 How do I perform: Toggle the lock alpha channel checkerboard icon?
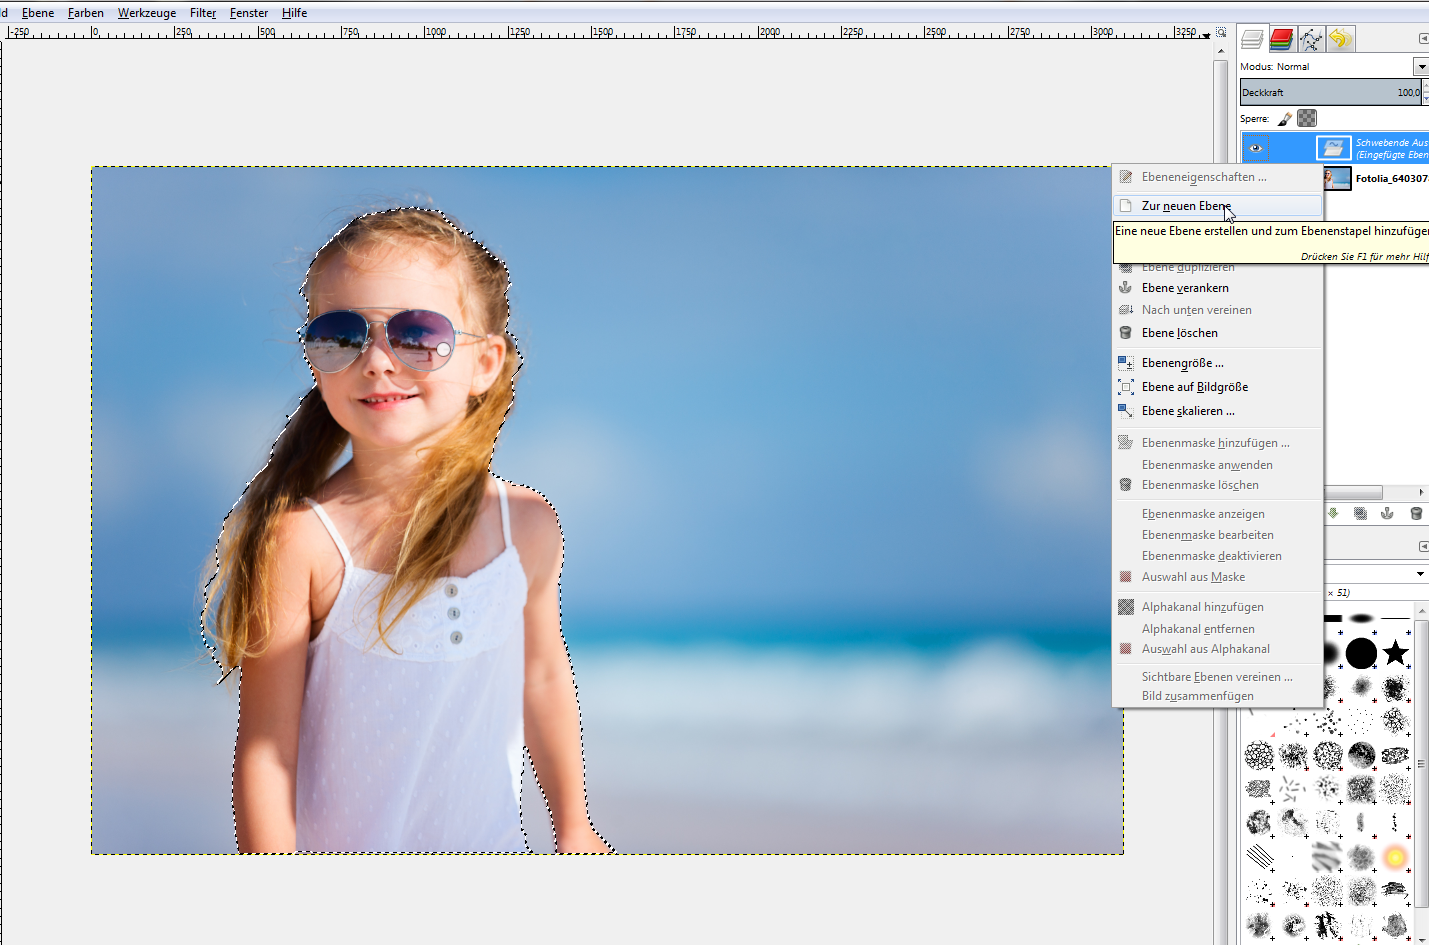pyautogui.click(x=1307, y=119)
